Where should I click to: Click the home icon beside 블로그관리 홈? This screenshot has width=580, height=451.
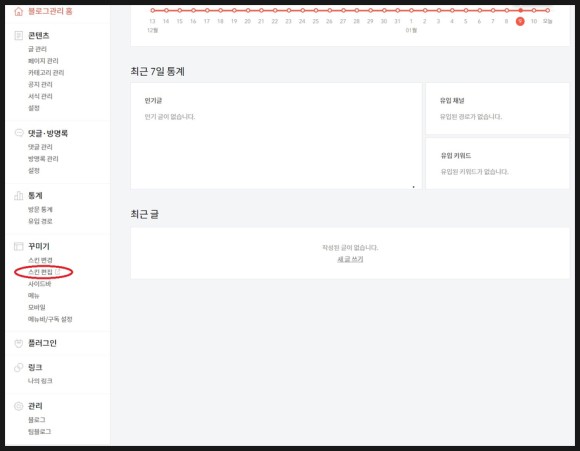(x=18, y=11)
